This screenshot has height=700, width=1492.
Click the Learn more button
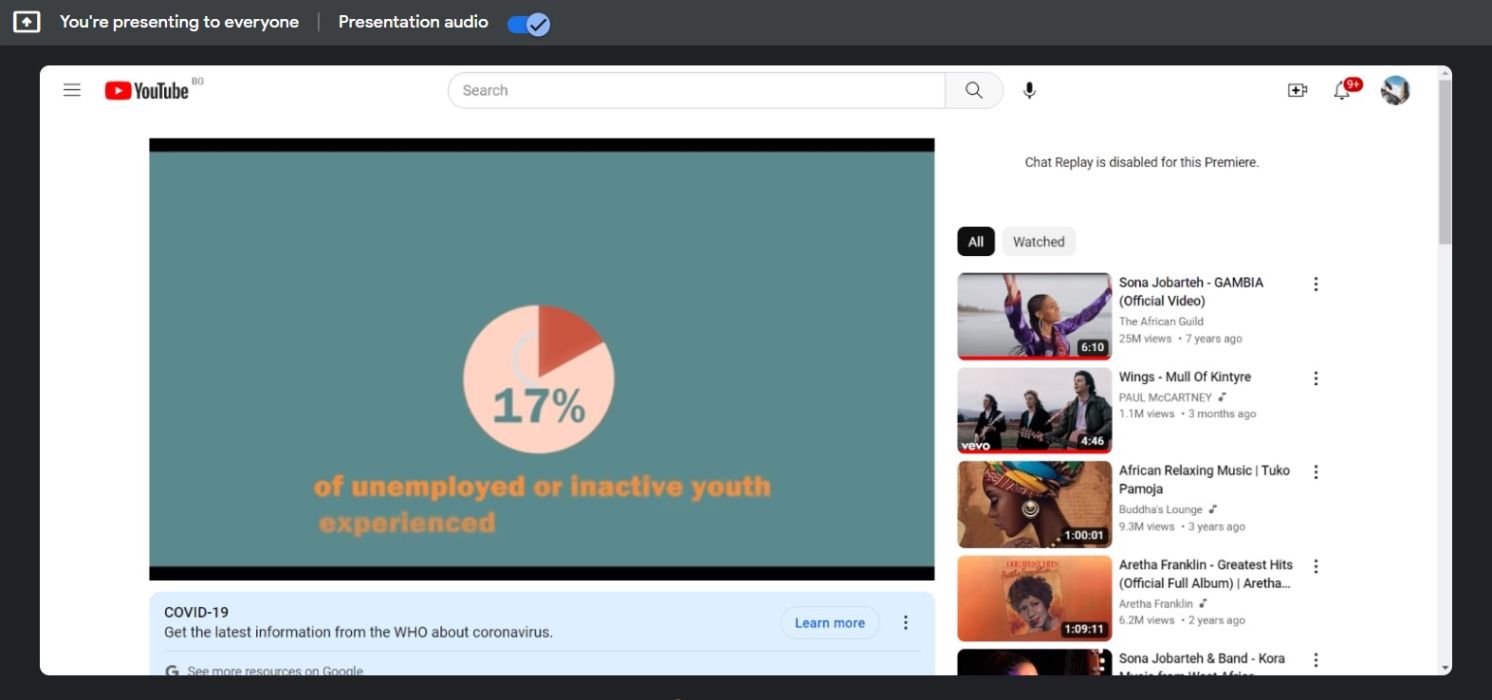(830, 623)
